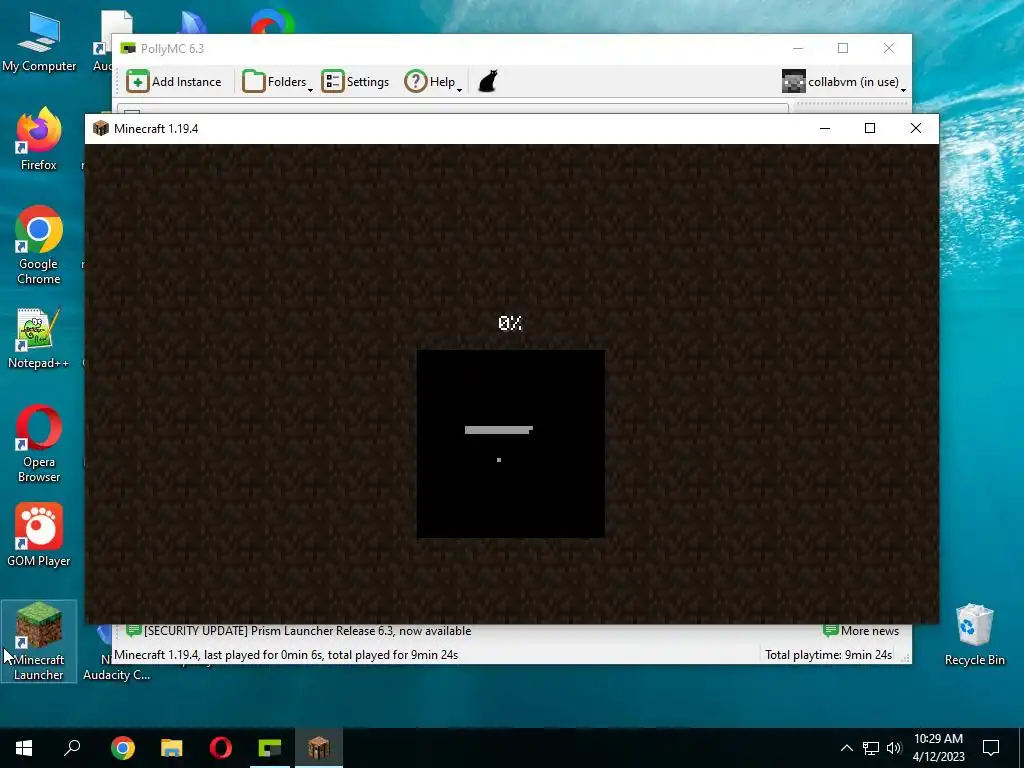
Task: Click the black cat icon in PollyMC
Action: pyautogui.click(x=488, y=82)
